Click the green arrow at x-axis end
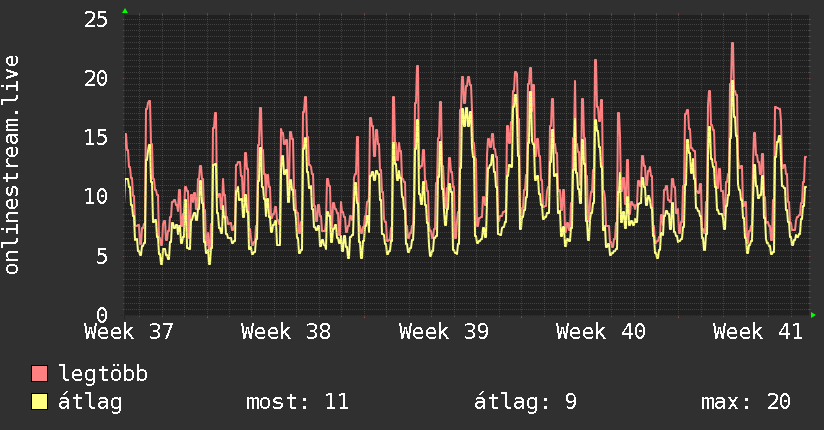 (x=813, y=315)
